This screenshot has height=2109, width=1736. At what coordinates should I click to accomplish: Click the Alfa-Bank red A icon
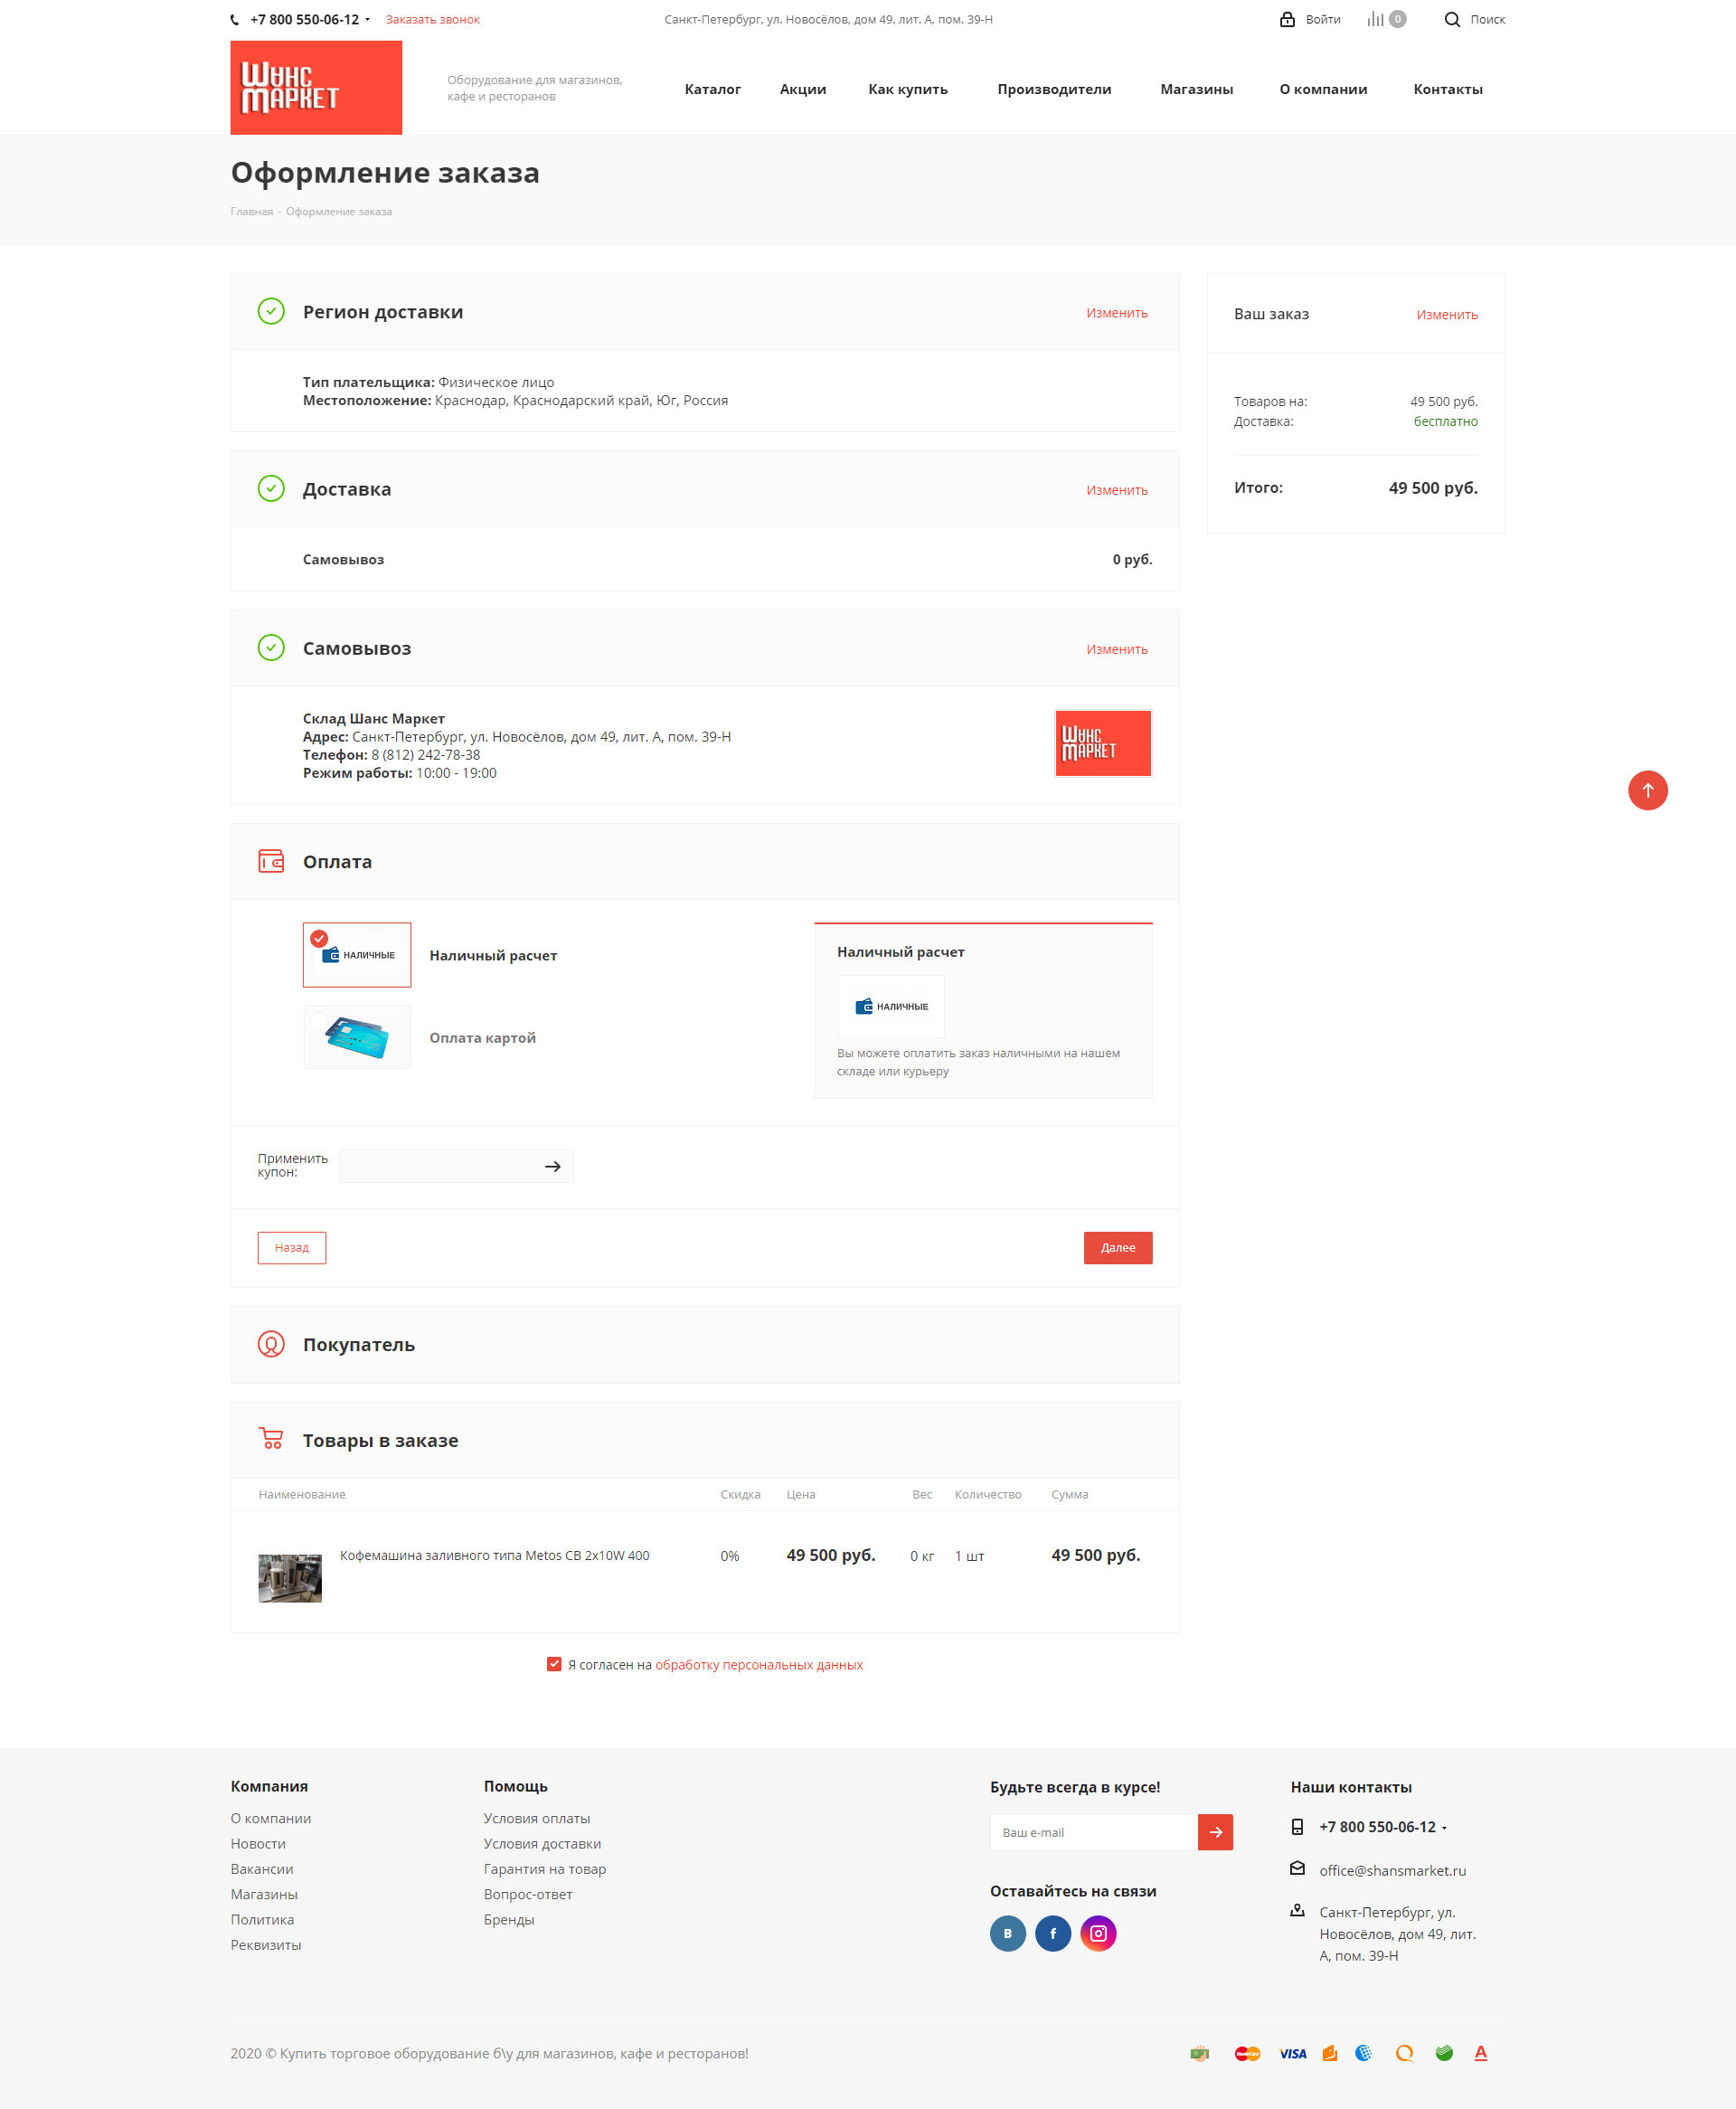pos(1481,2053)
